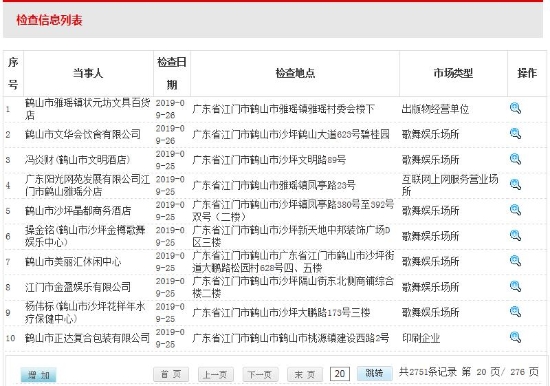This screenshot has height=386, width=550.
Task: Select party 广东阳光网苑发展有限公司江门市鹤山雅瑶分店
Action: coord(87,185)
